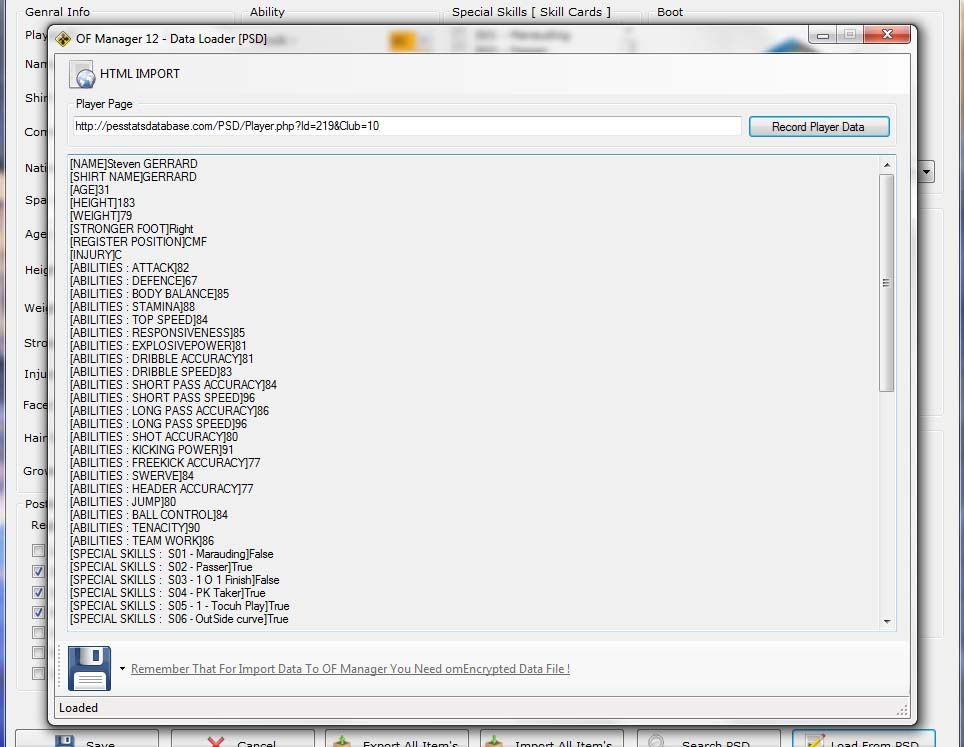Click the magnifier icon on Search PSD
Image resolution: width=964 pixels, height=747 pixels.
(656, 741)
